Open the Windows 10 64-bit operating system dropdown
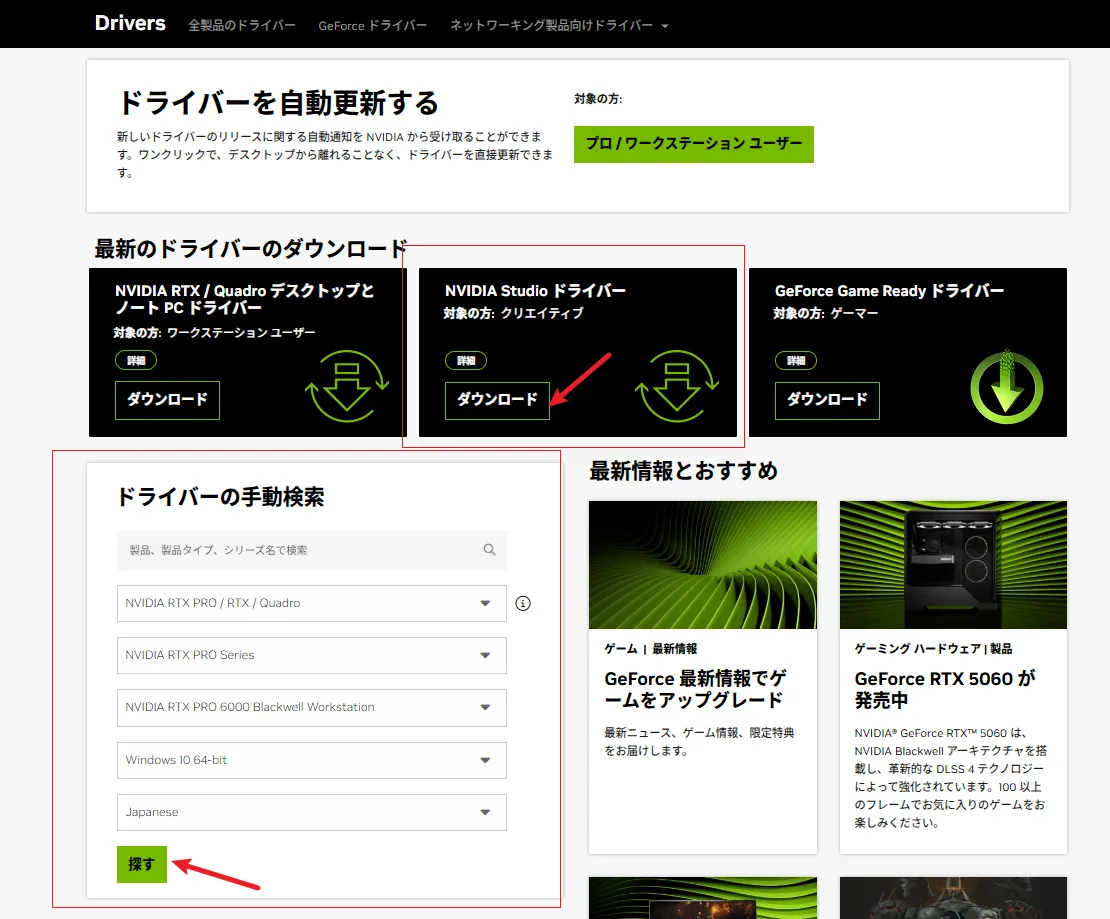 [x=311, y=760]
